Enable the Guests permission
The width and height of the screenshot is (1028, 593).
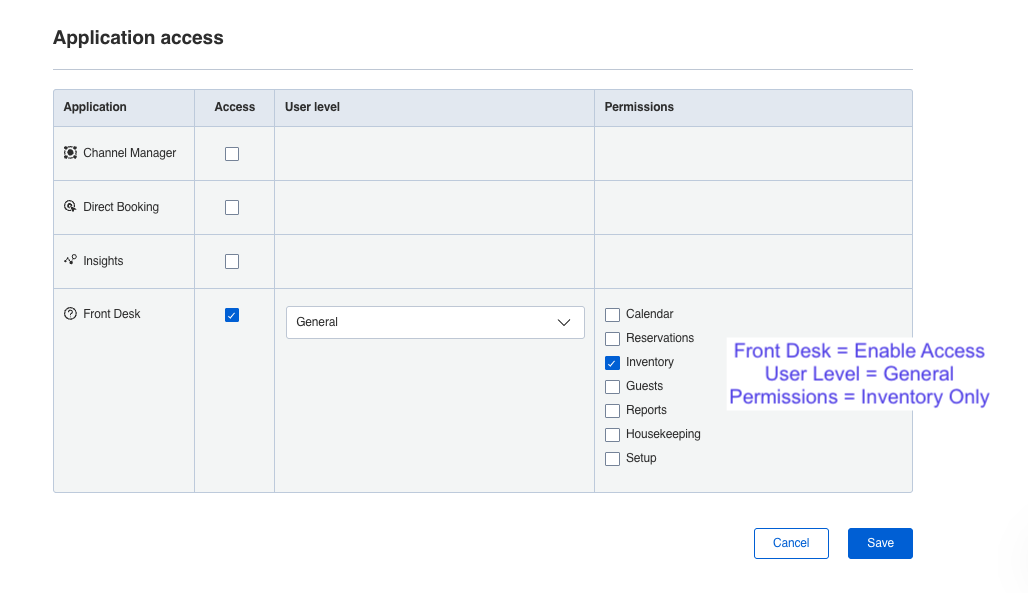[x=613, y=387]
